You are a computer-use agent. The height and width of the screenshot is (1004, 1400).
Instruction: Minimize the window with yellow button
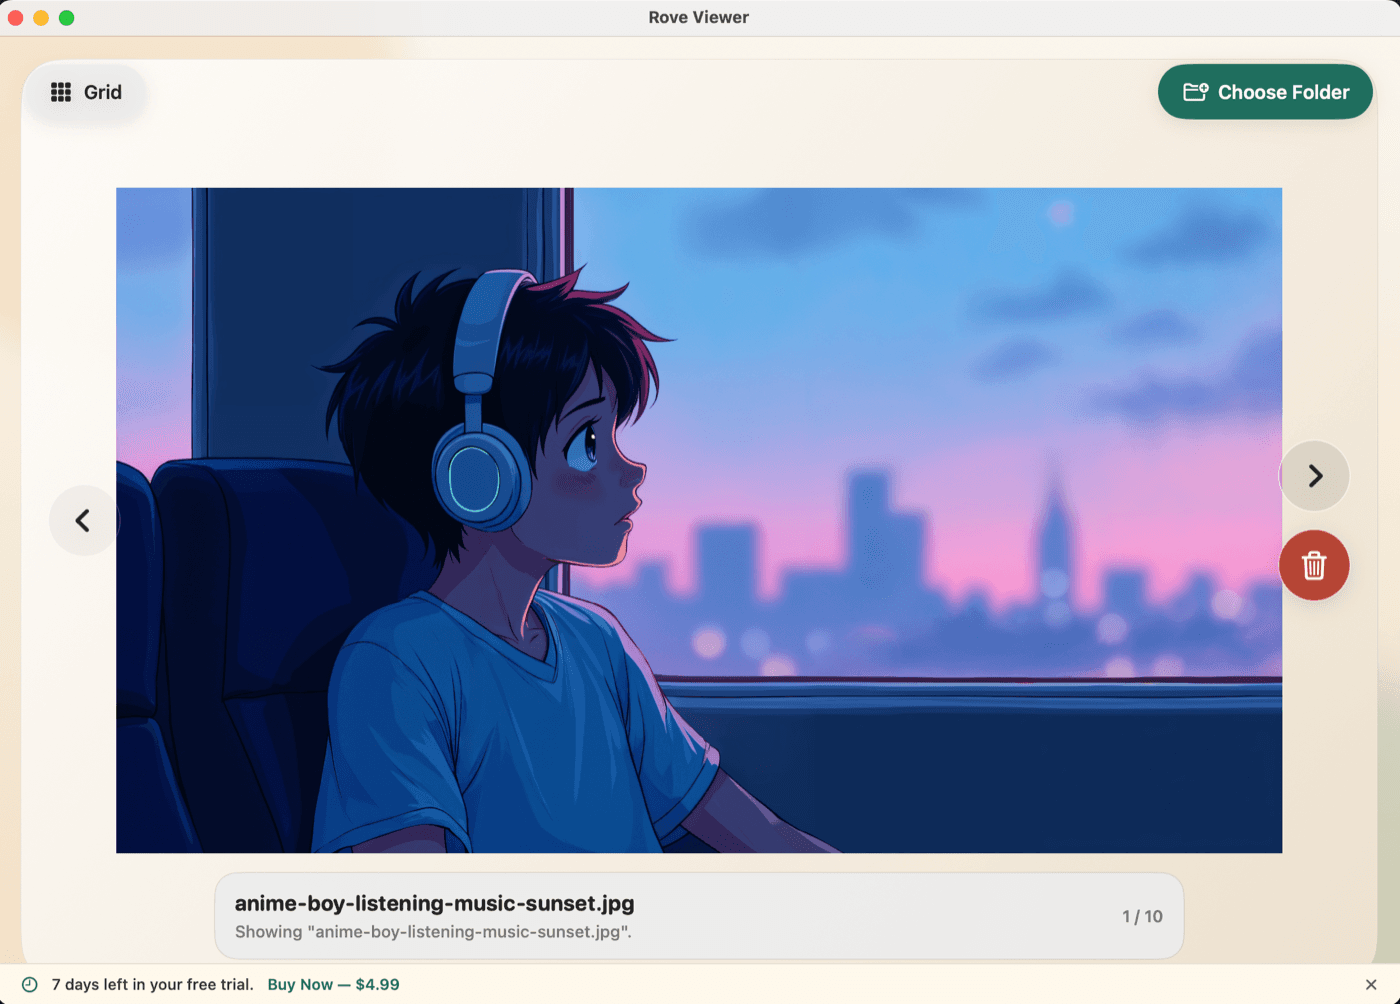41,18
